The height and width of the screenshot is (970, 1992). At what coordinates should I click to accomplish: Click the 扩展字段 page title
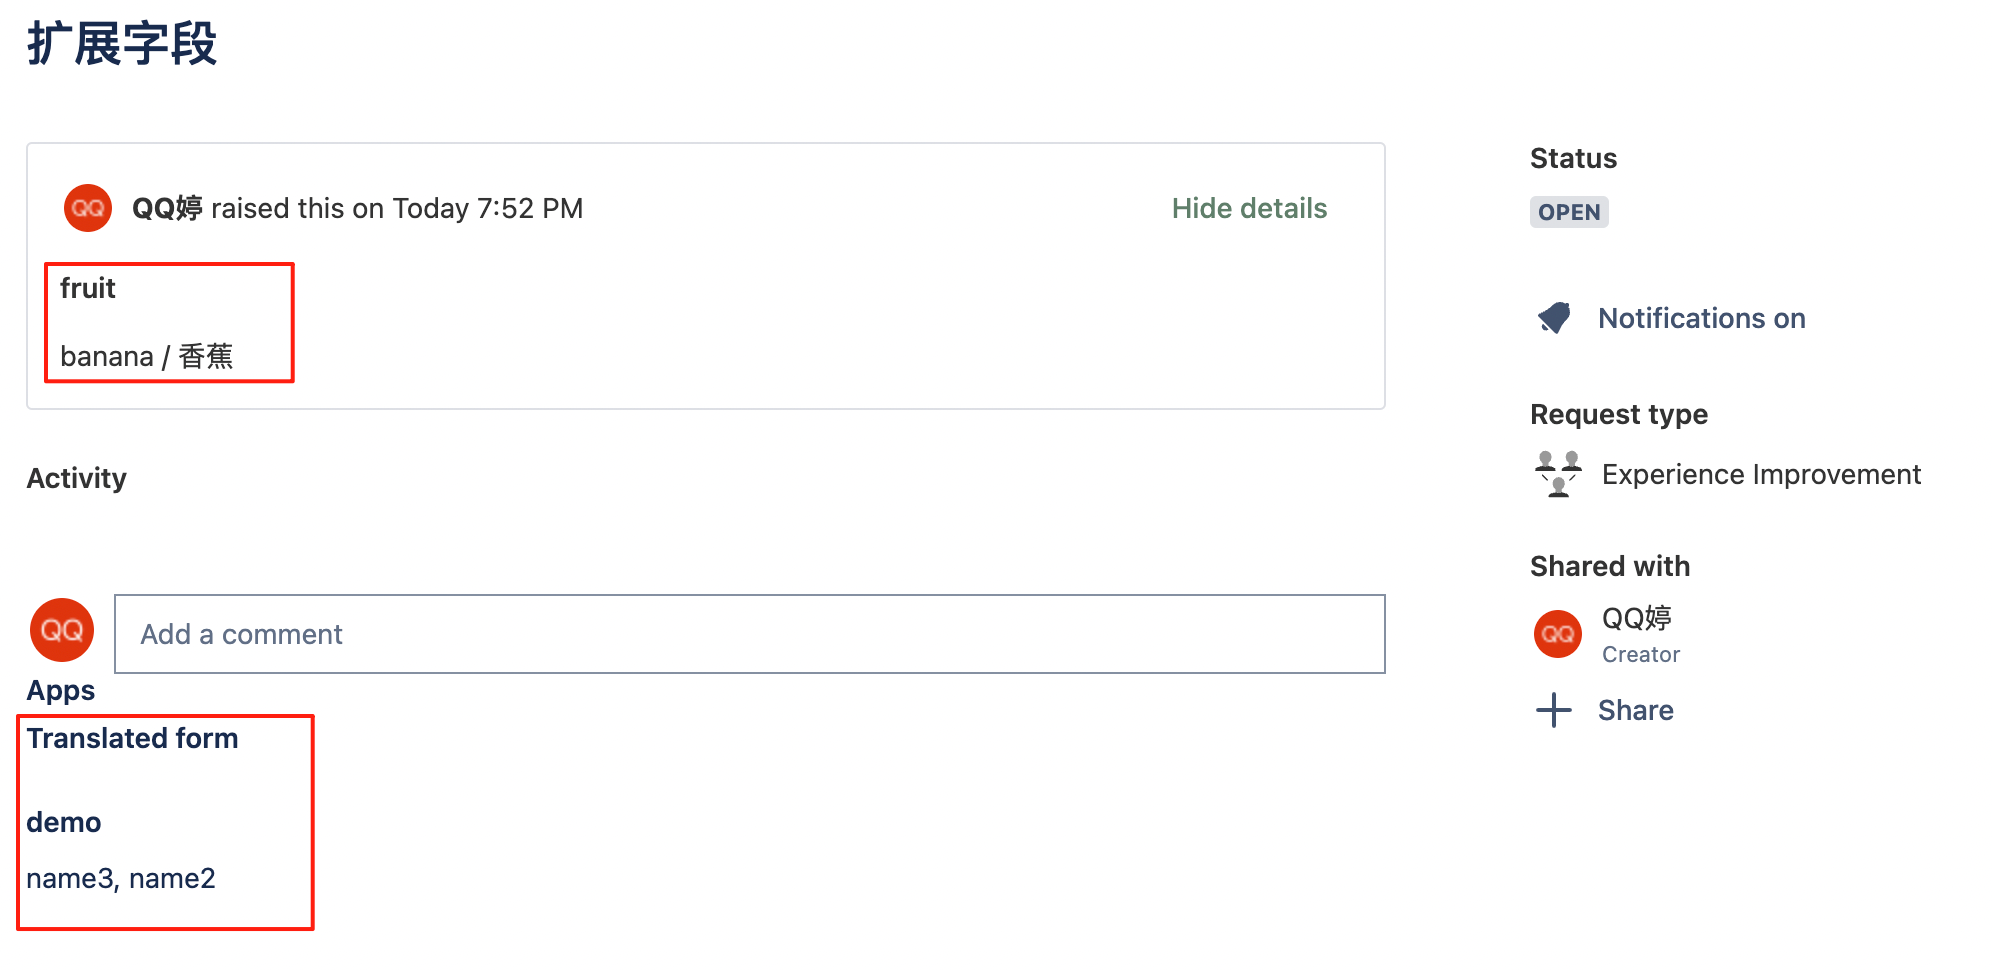[x=122, y=44]
